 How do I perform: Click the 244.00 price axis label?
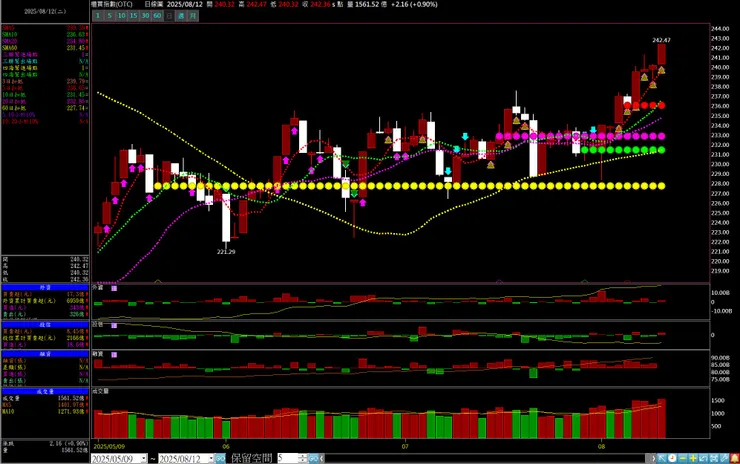coord(720,28)
